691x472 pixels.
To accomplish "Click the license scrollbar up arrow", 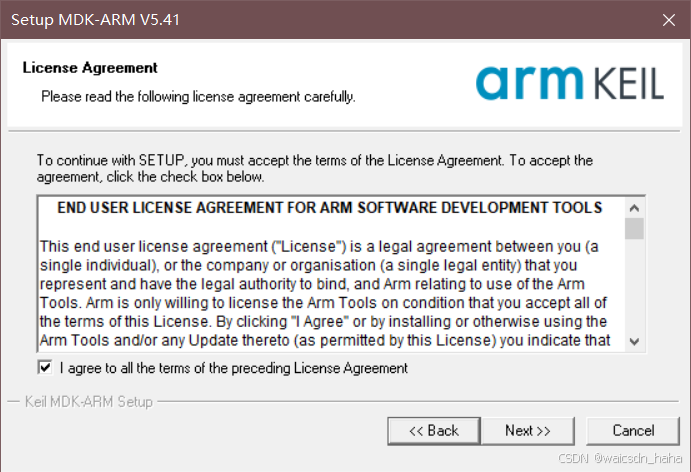I will coord(634,208).
